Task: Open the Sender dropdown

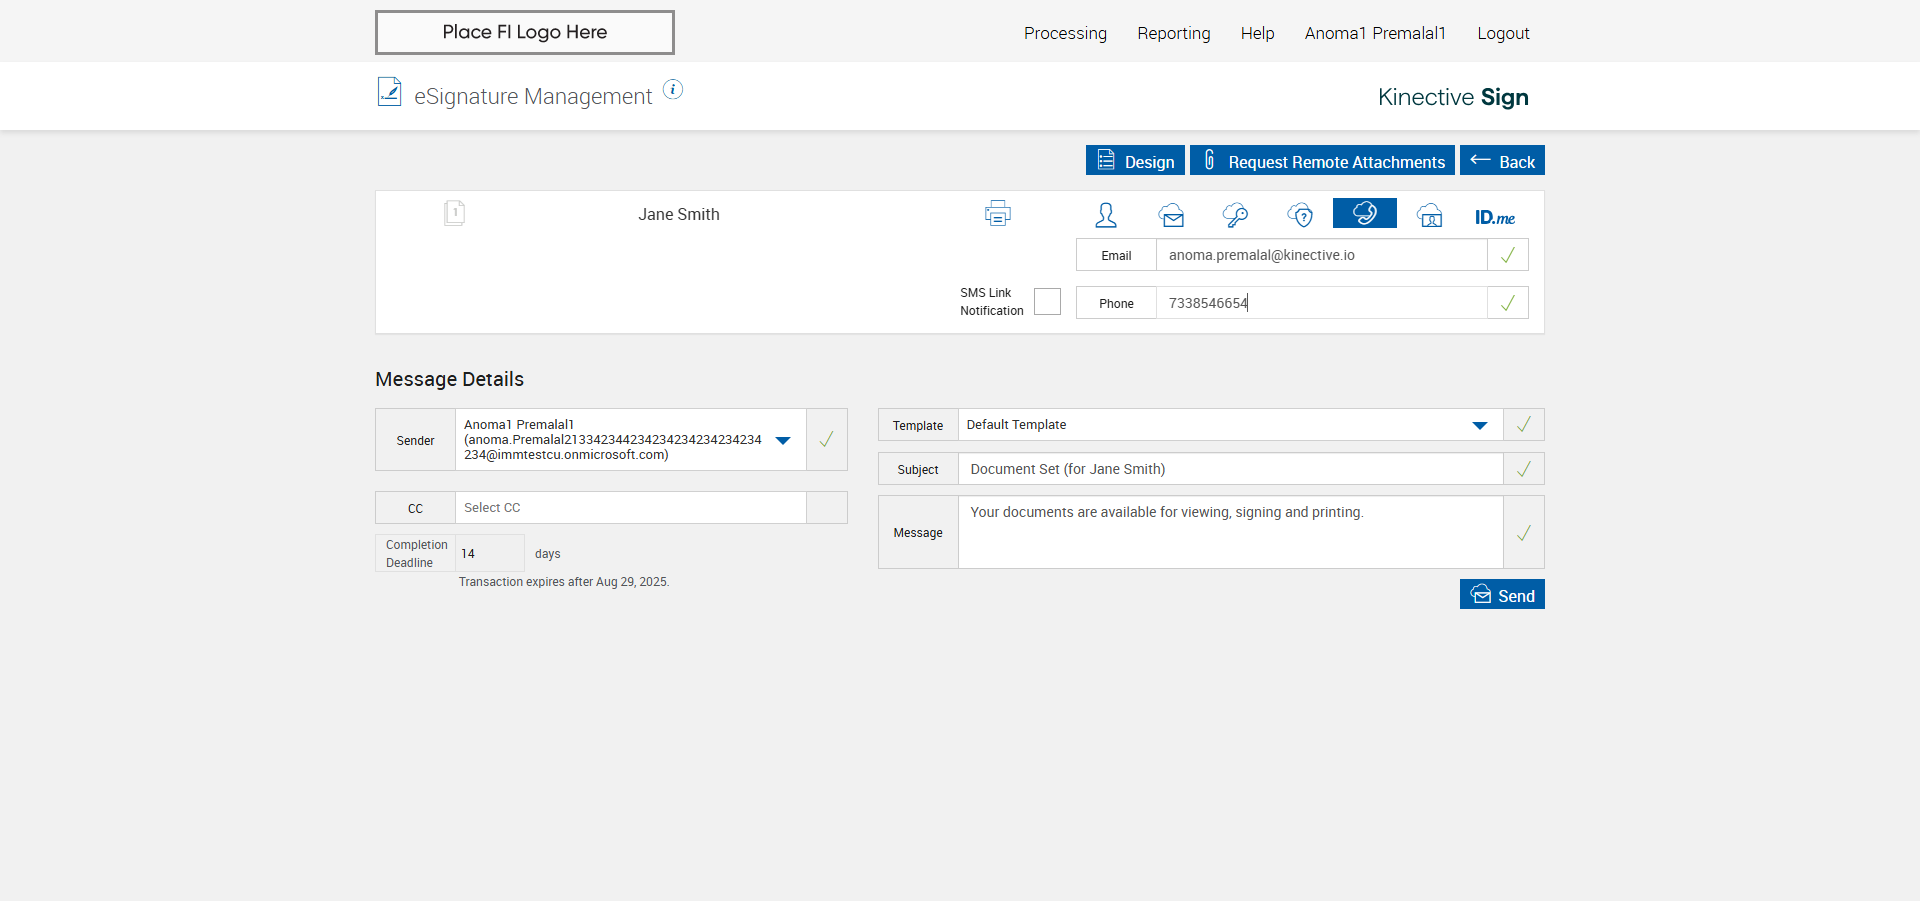Action: [x=783, y=440]
